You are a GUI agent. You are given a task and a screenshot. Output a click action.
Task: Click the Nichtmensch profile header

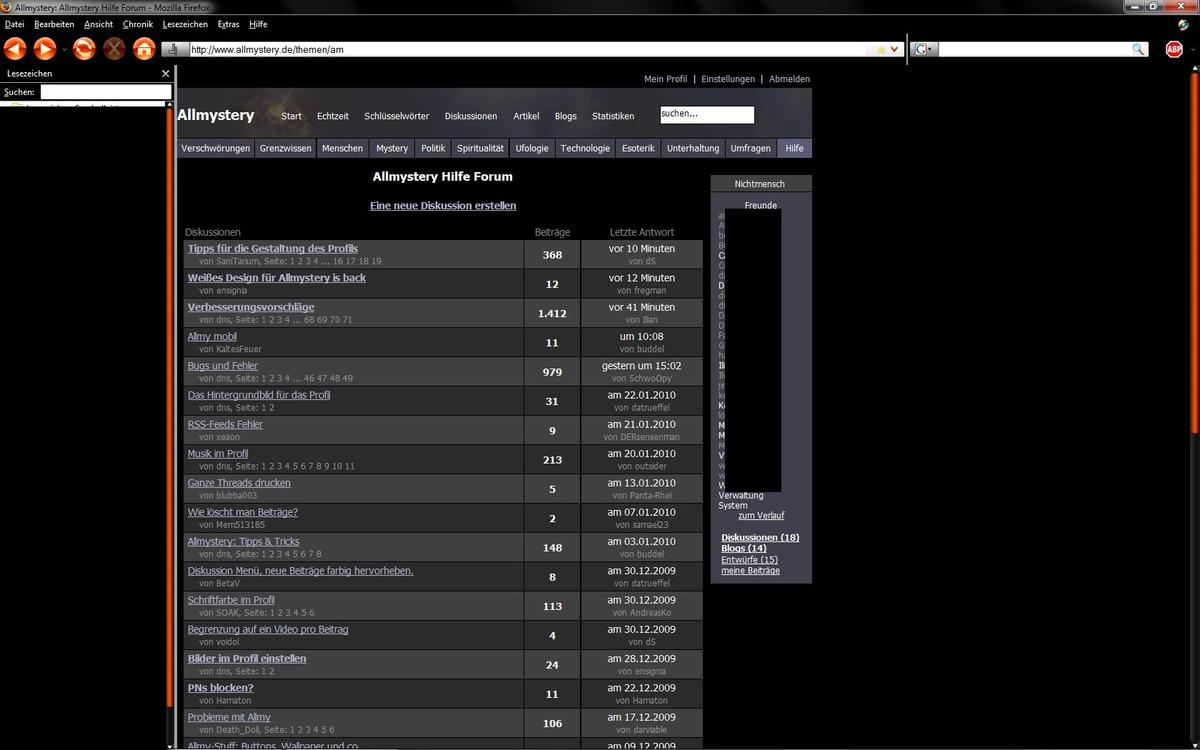760,184
